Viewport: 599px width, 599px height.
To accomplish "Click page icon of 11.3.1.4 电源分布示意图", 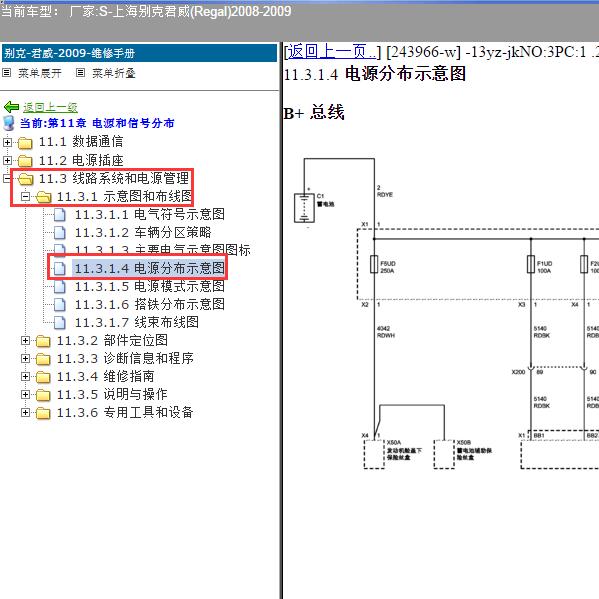I will point(60,269).
